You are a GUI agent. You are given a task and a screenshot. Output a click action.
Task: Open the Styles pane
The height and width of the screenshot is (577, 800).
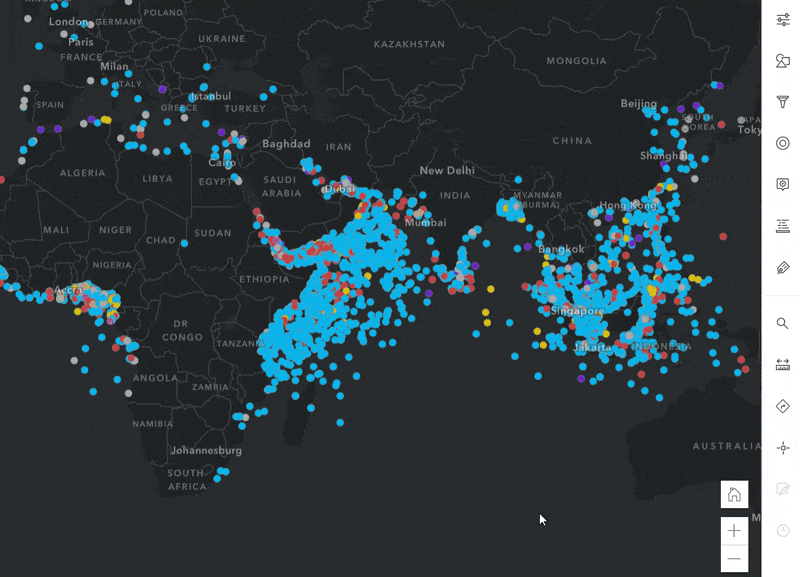pyautogui.click(x=783, y=61)
